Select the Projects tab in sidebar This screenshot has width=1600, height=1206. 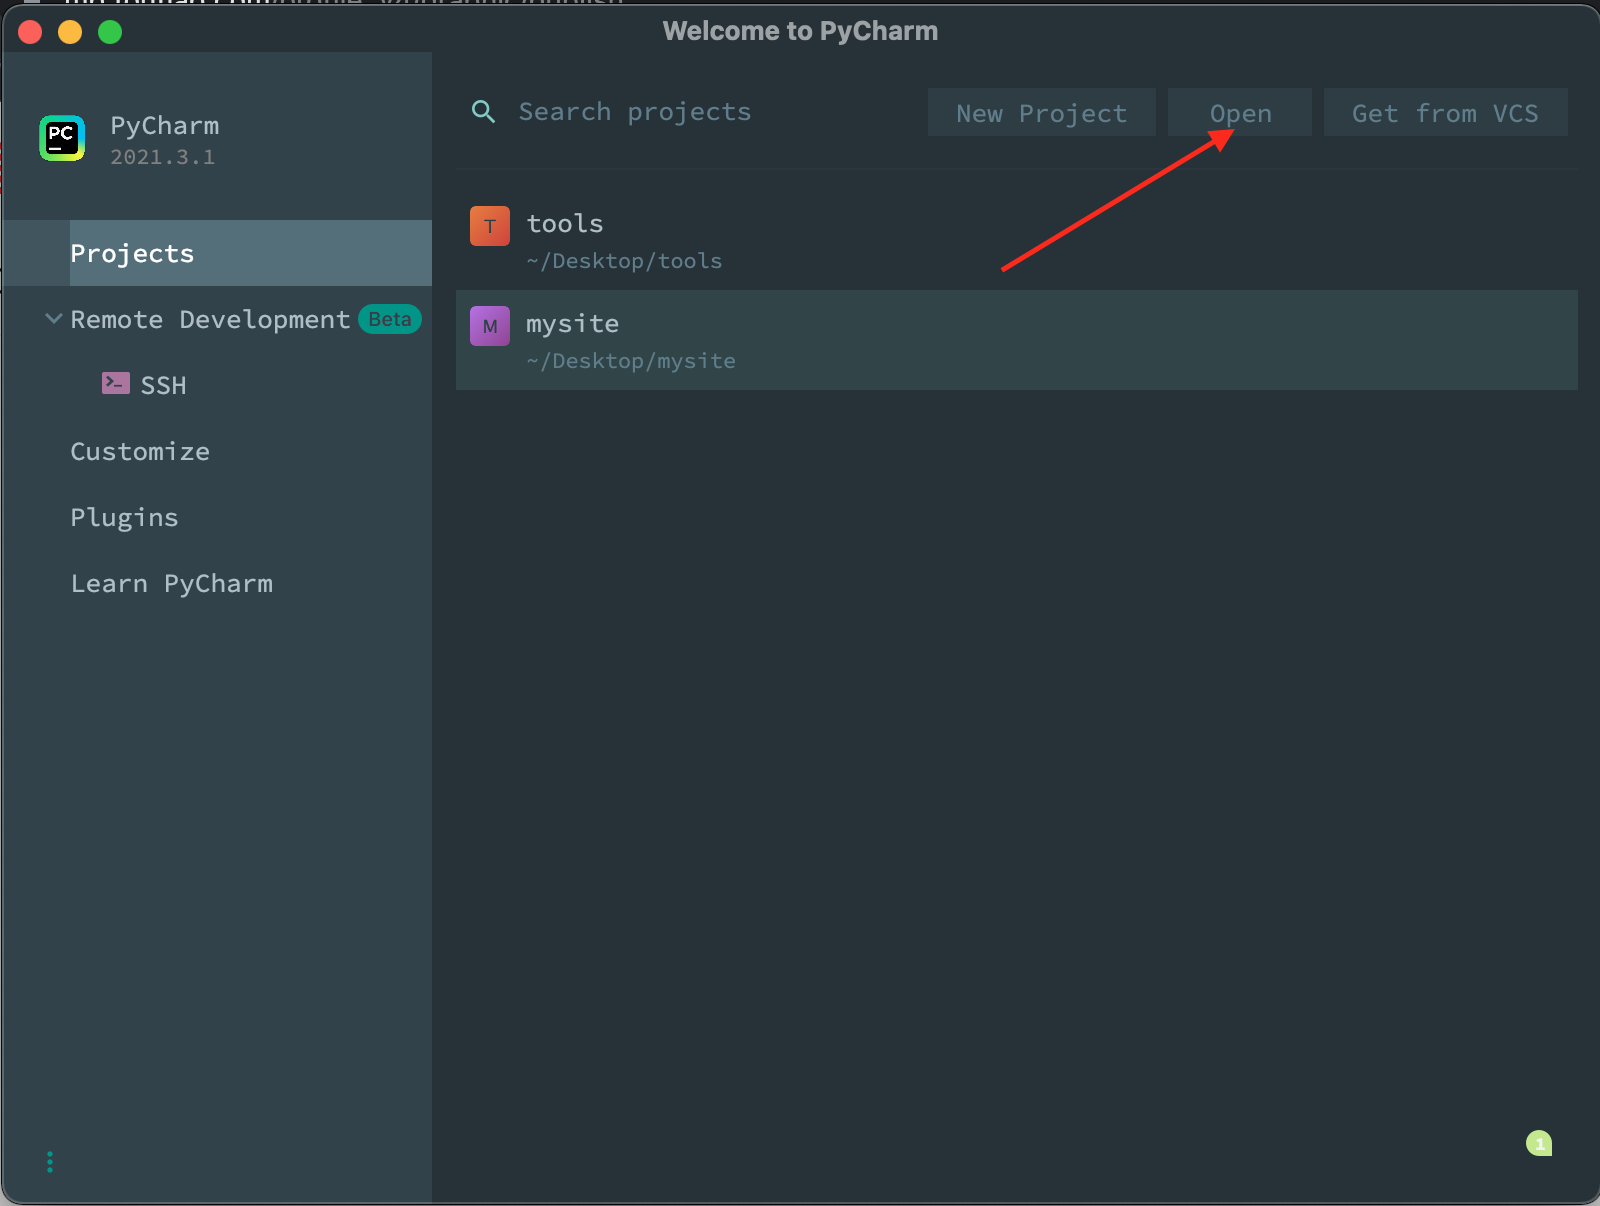pyautogui.click(x=217, y=253)
